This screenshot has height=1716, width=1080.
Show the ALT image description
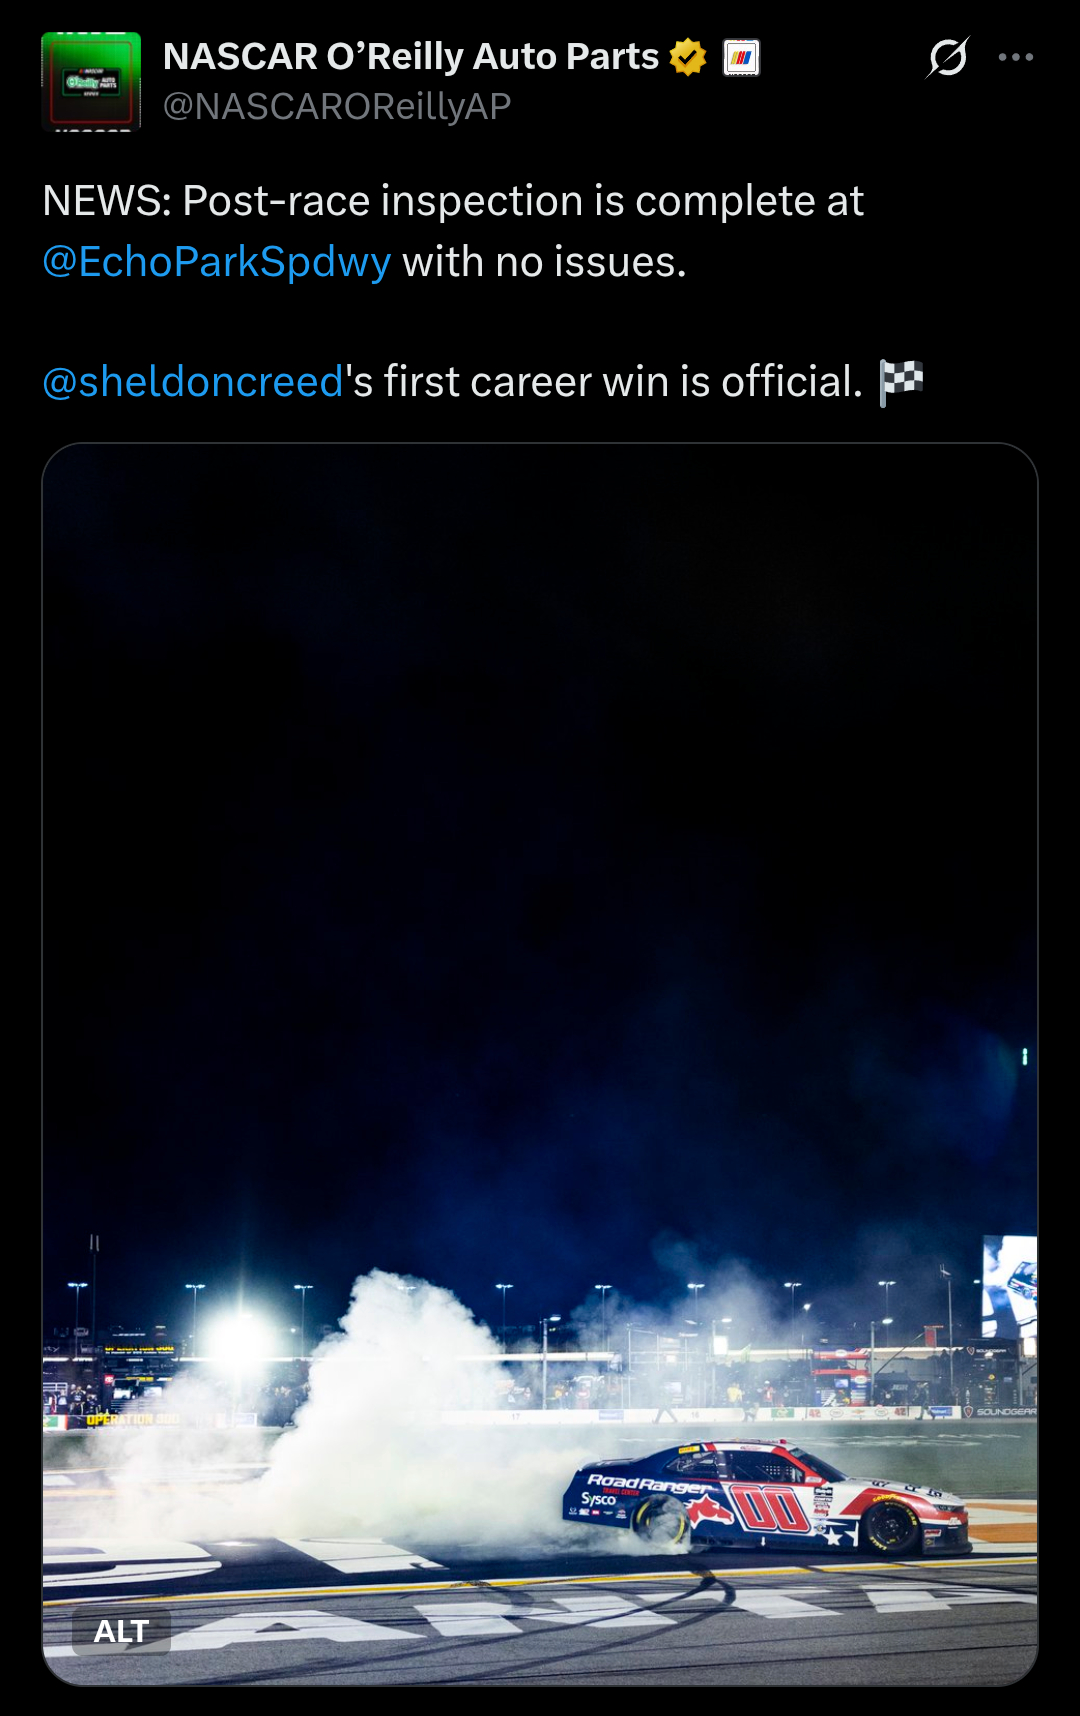click(121, 1631)
